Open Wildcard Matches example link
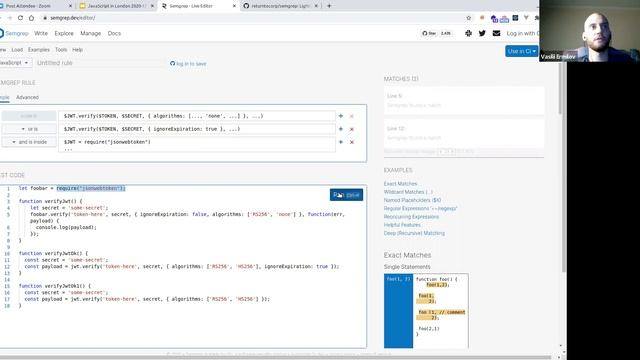This screenshot has height=360, width=640. pos(408,192)
